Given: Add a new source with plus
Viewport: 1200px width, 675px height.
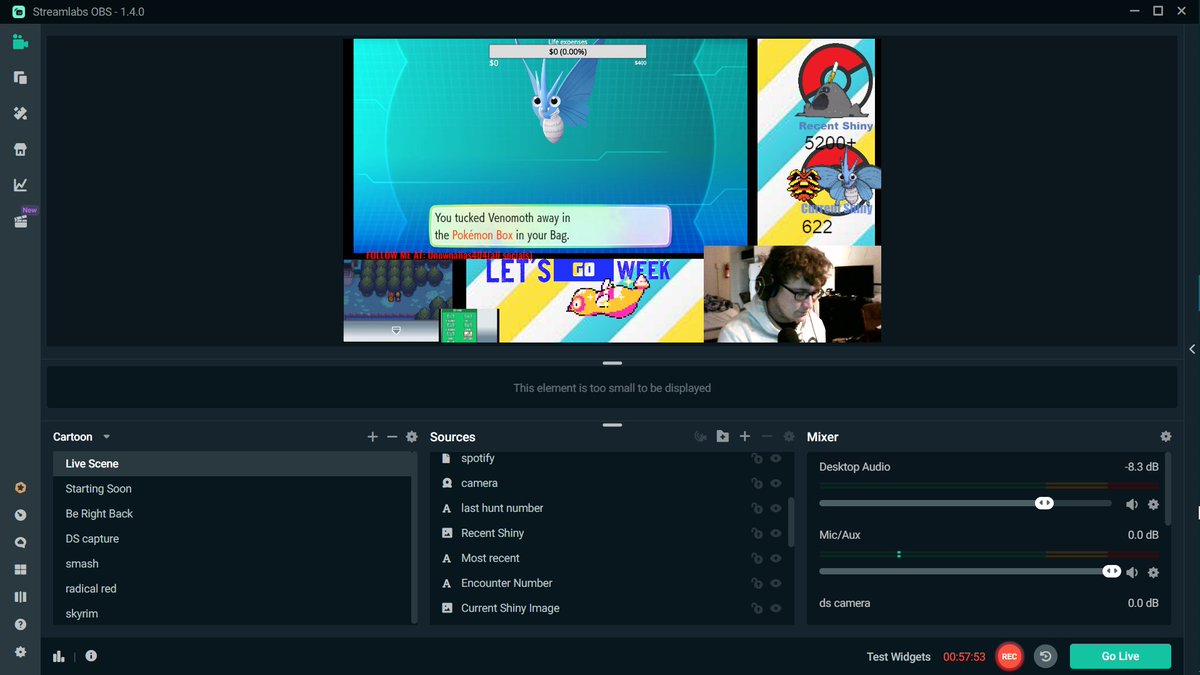Looking at the screenshot, I should coord(745,437).
